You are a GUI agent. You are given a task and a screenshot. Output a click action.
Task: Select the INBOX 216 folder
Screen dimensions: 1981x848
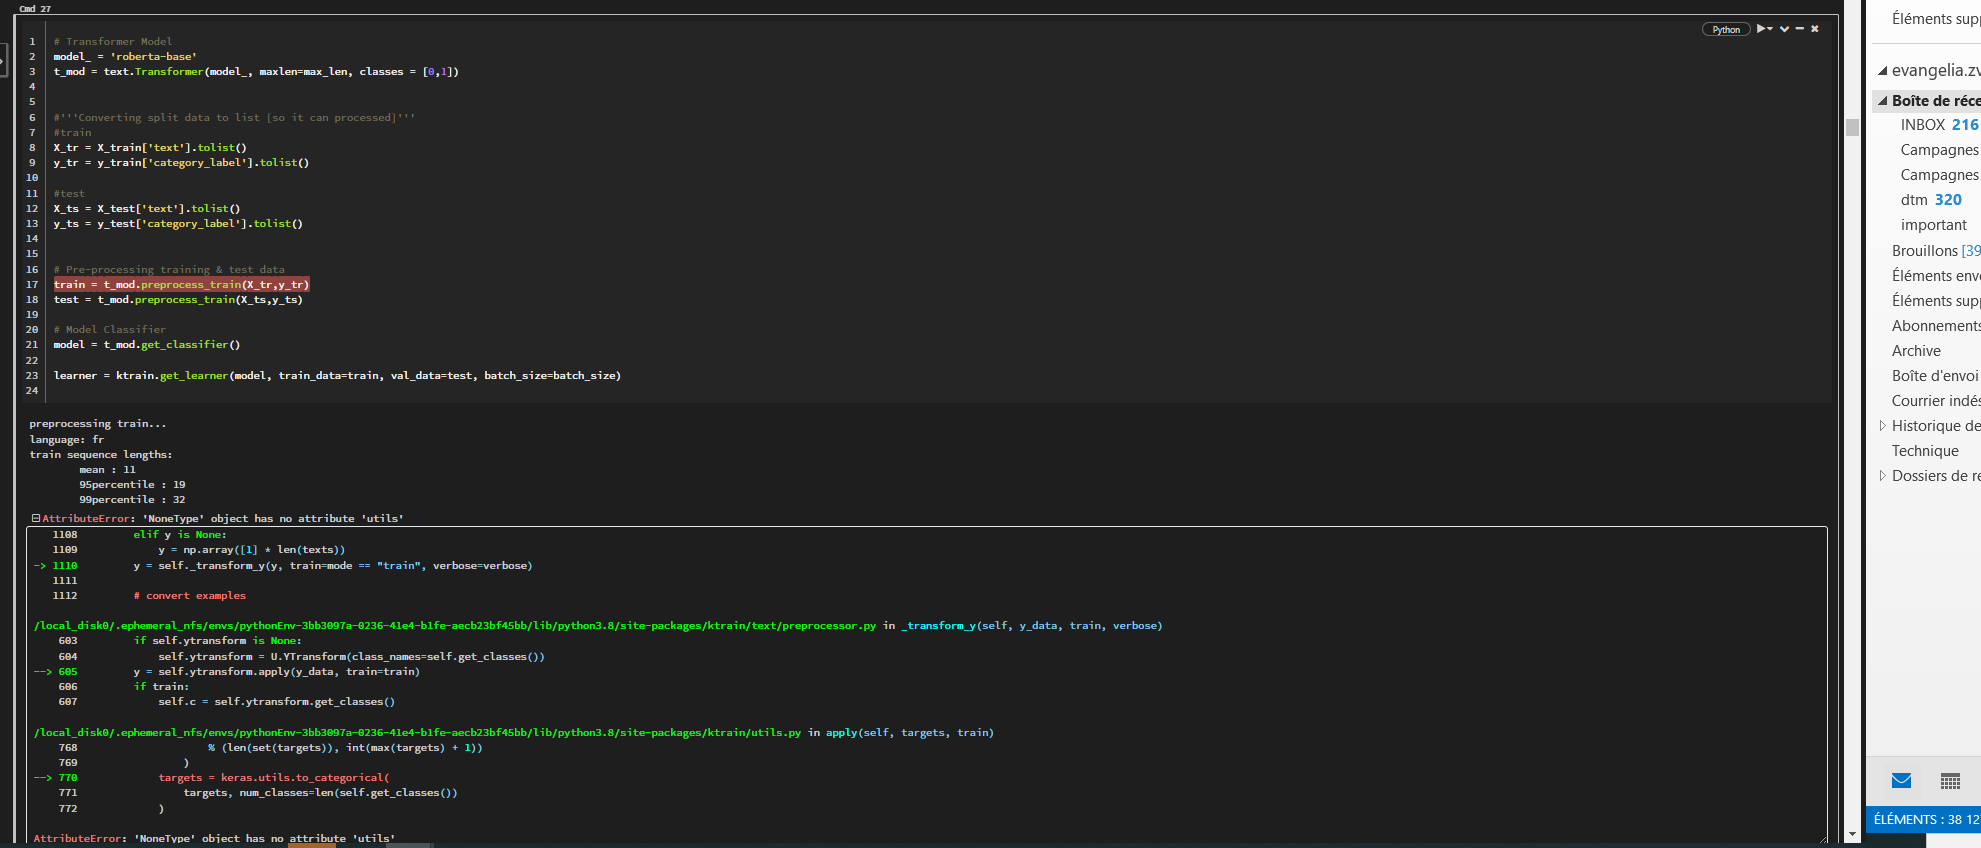(x=1940, y=125)
